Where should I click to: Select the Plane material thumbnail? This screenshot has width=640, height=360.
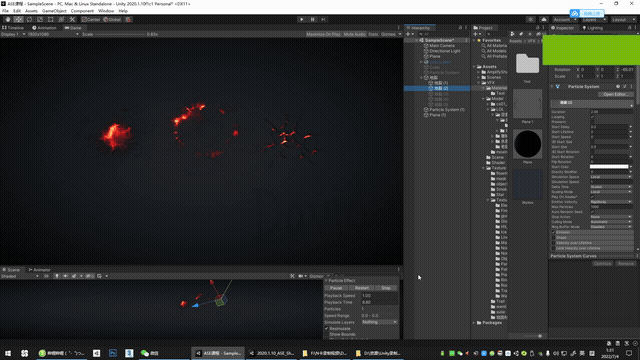click(x=527, y=144)
